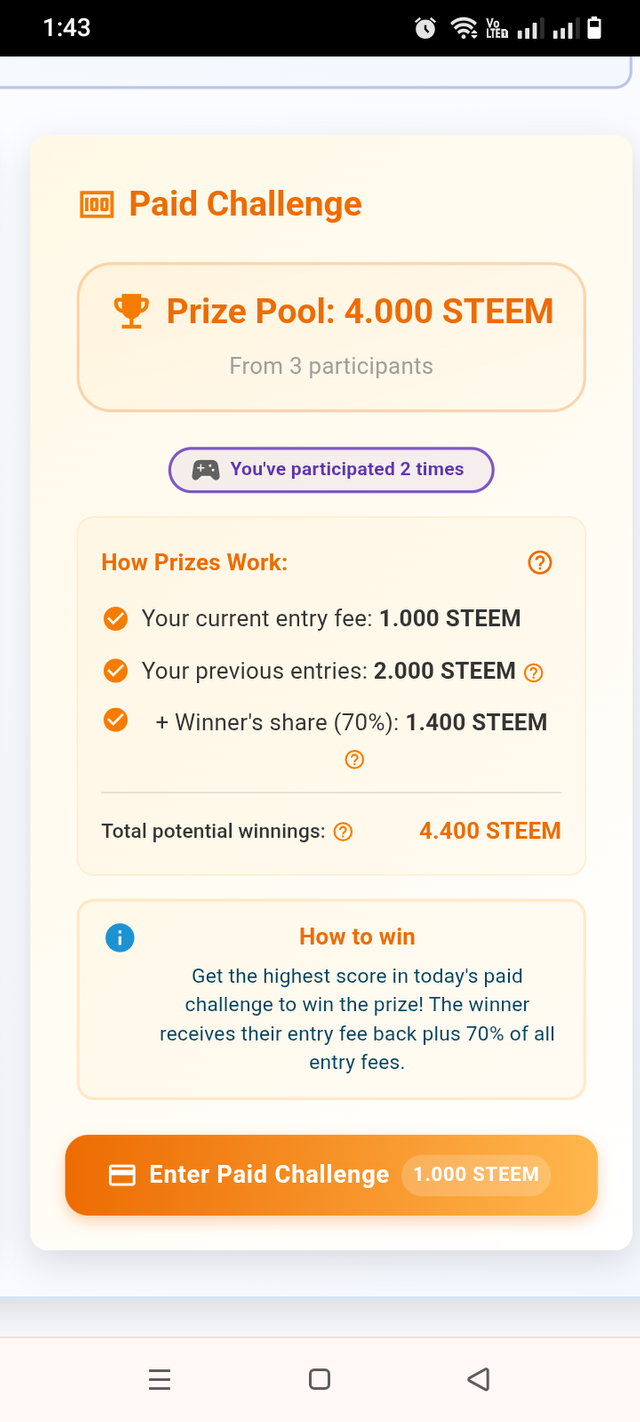
Task: Click the ticket icon beside Paid Challenge
Action: [96, 205]
